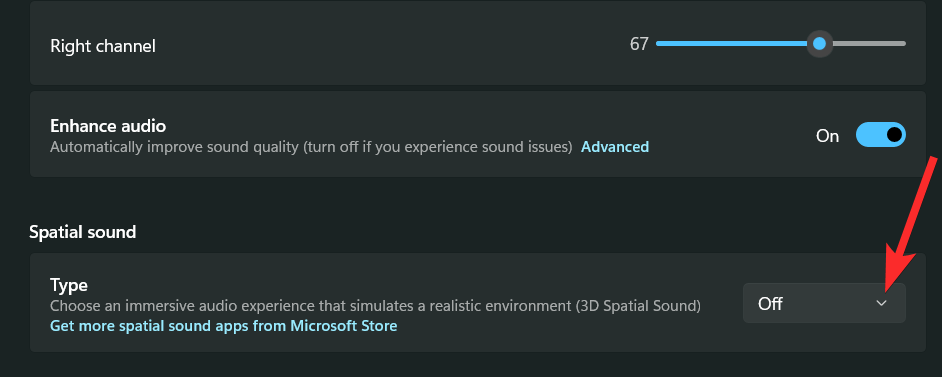The width and height of the screenshot is (942, 377).
Task: Click the Automatically improve sound quality description
Action: point(311,146)
